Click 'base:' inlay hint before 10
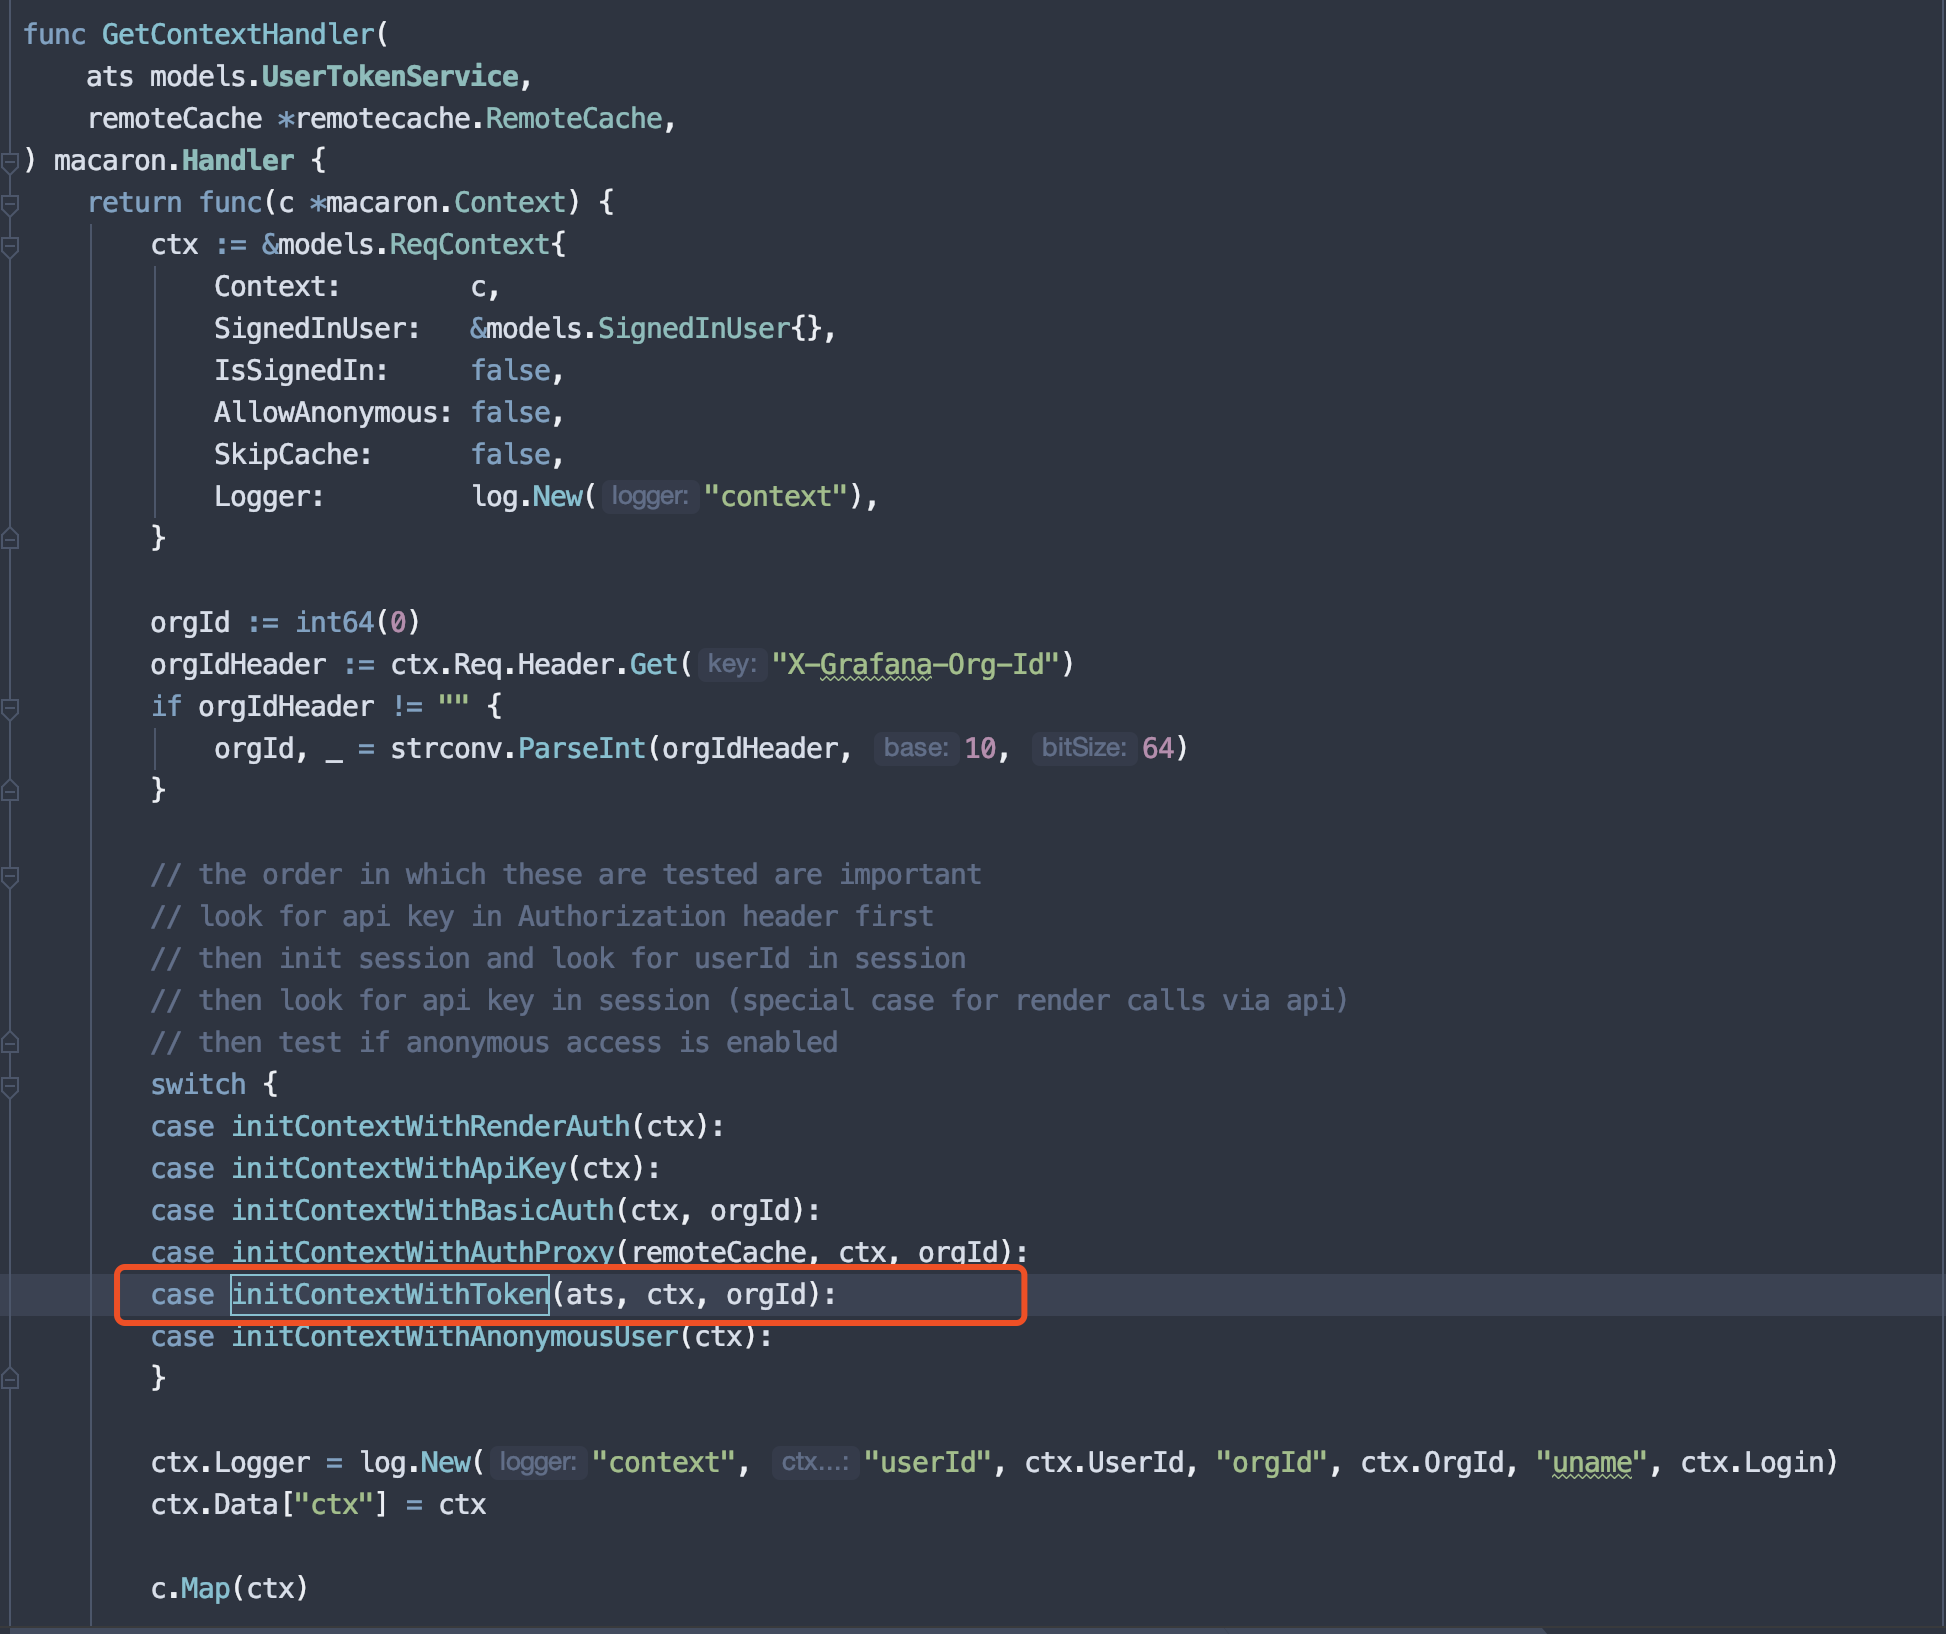Viewport: 1946px width, 1634px height. coord(916,748)
